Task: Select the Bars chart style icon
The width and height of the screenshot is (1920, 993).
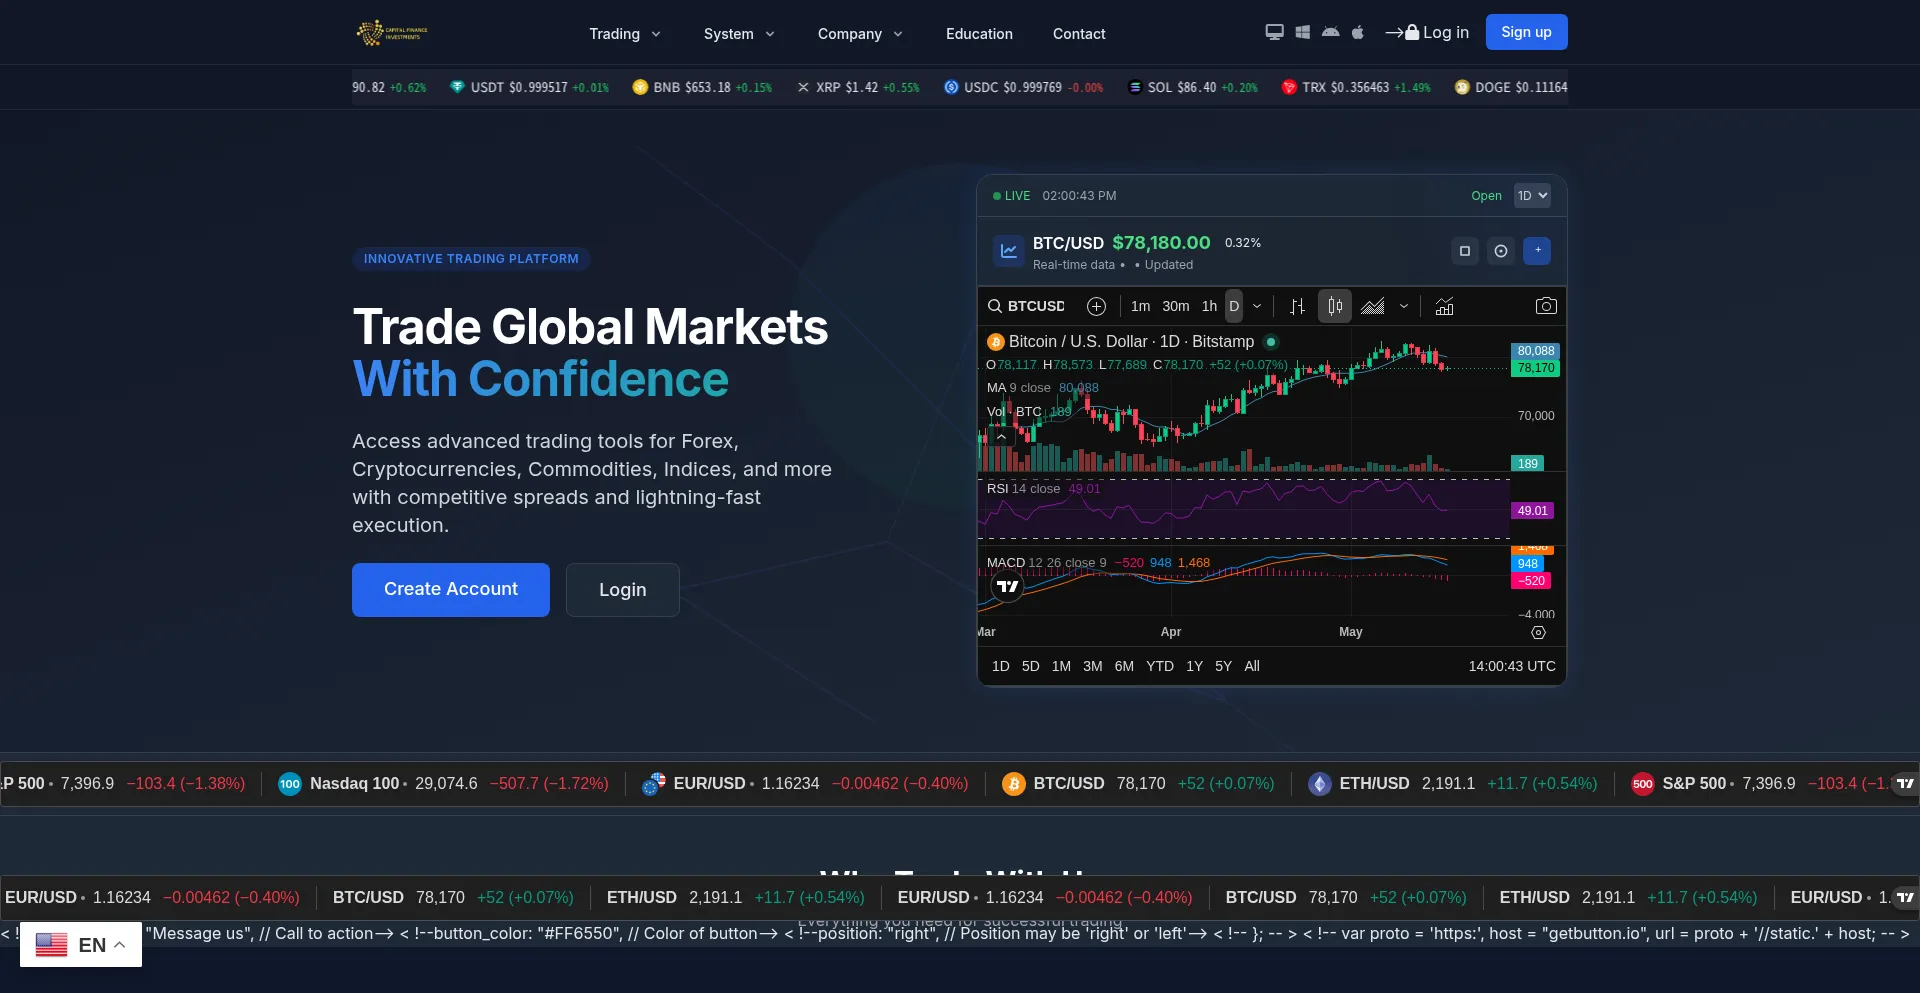Action: tap(1297, 306)
